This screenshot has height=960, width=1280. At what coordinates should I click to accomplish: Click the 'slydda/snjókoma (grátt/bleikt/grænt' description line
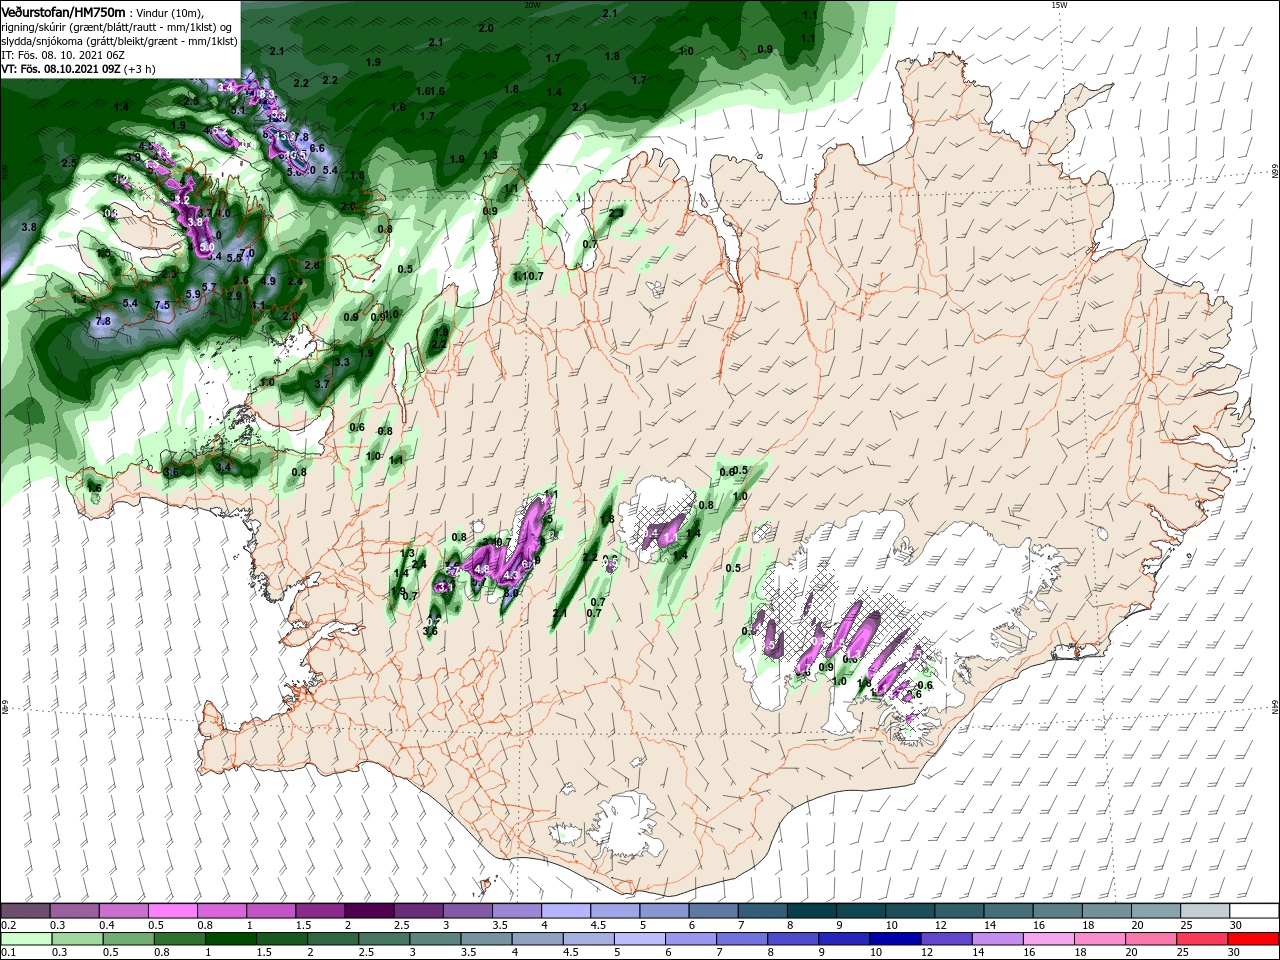click(x=119, y=40)
